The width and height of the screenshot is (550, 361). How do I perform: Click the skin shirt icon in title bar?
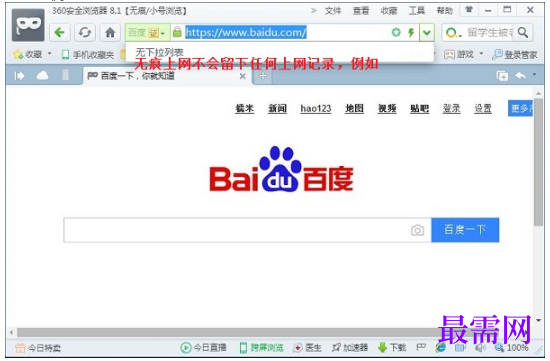coord(469,10)
